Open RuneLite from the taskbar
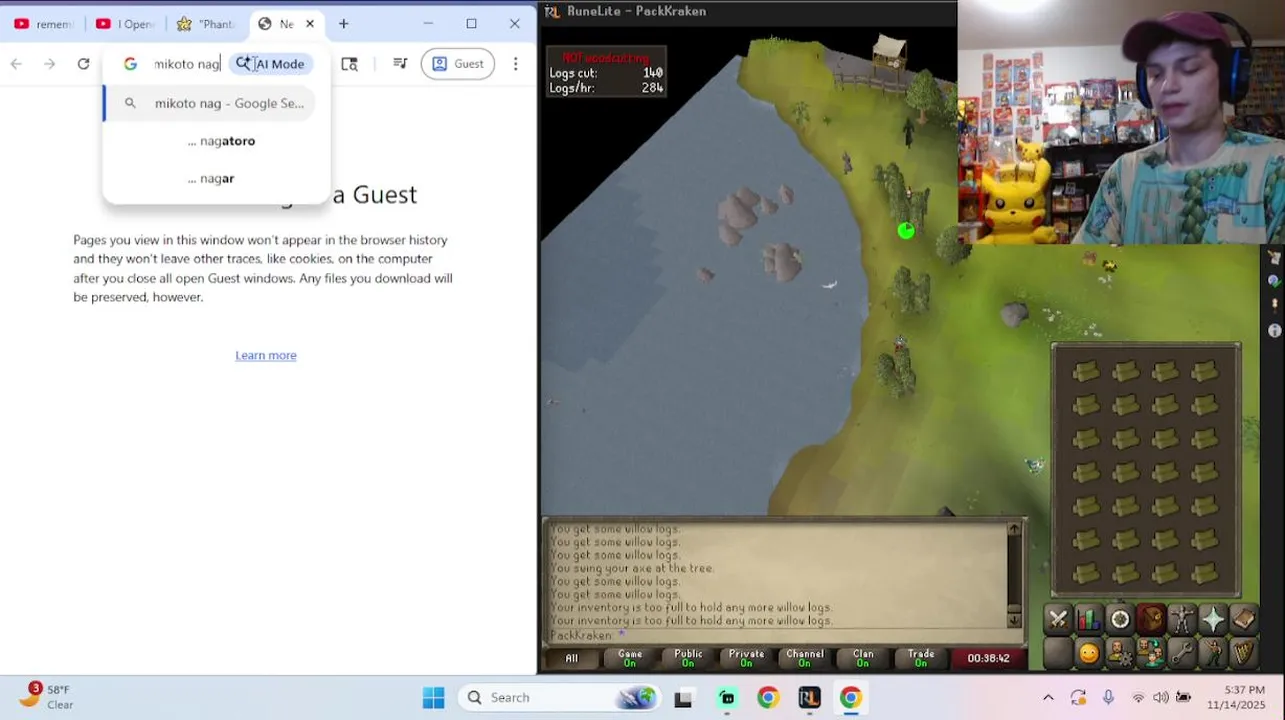 point(809,698)
